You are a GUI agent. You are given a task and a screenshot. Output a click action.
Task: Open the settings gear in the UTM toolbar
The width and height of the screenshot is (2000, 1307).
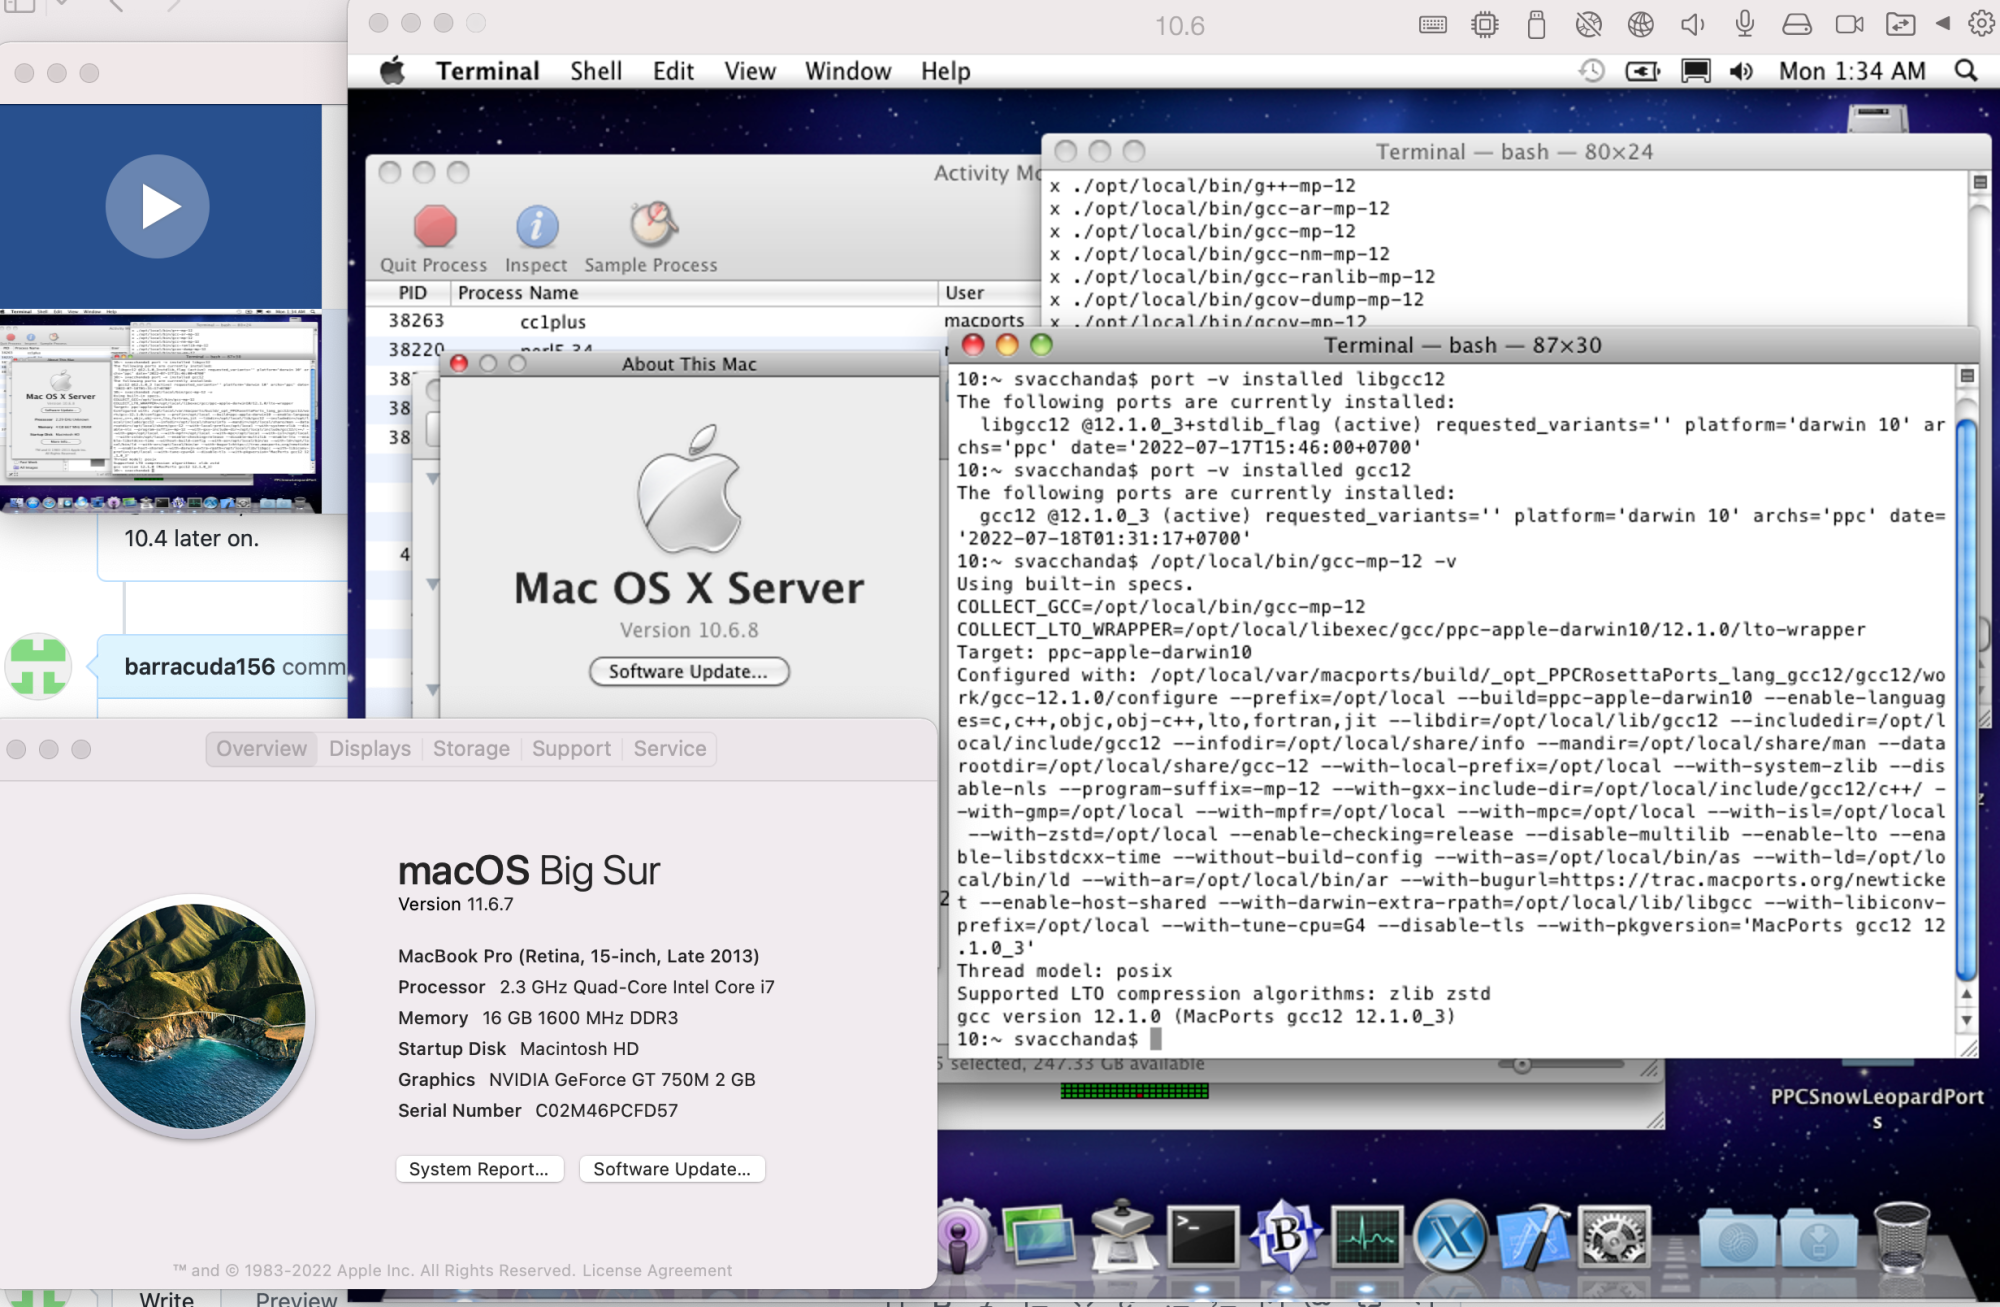[x=1981, y=24]
